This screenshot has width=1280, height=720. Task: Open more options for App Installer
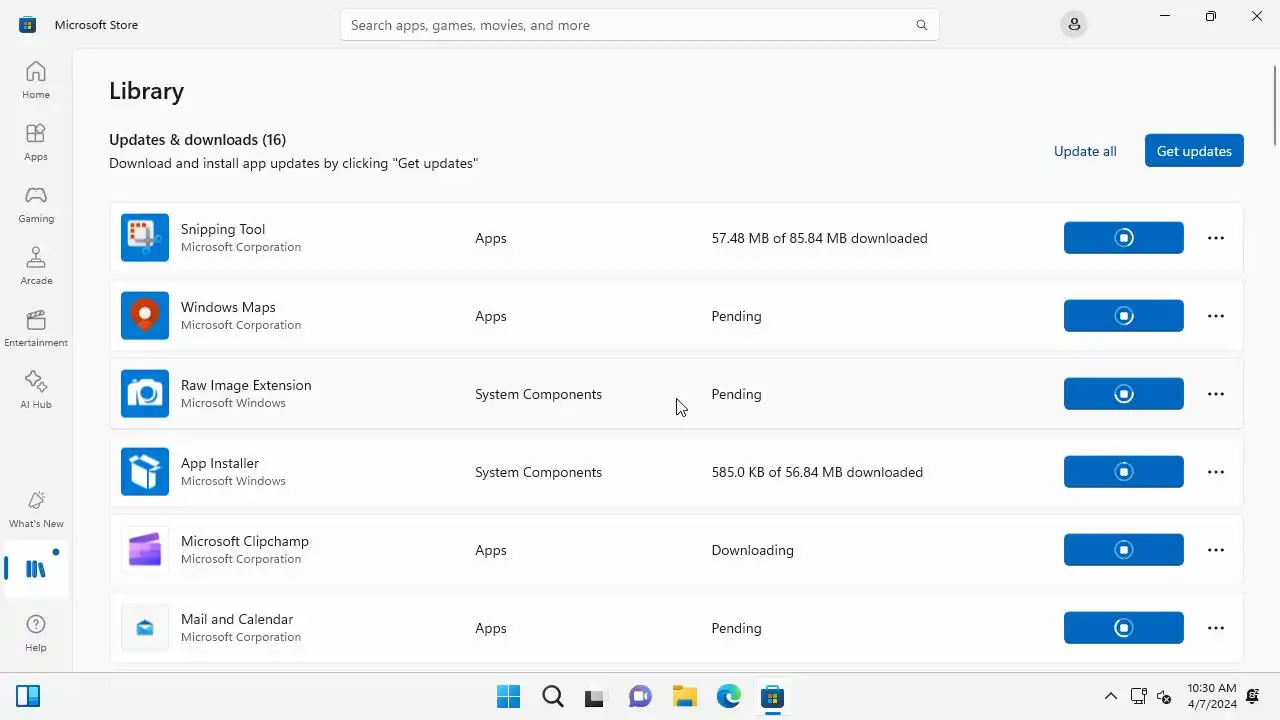(1216, 472)
